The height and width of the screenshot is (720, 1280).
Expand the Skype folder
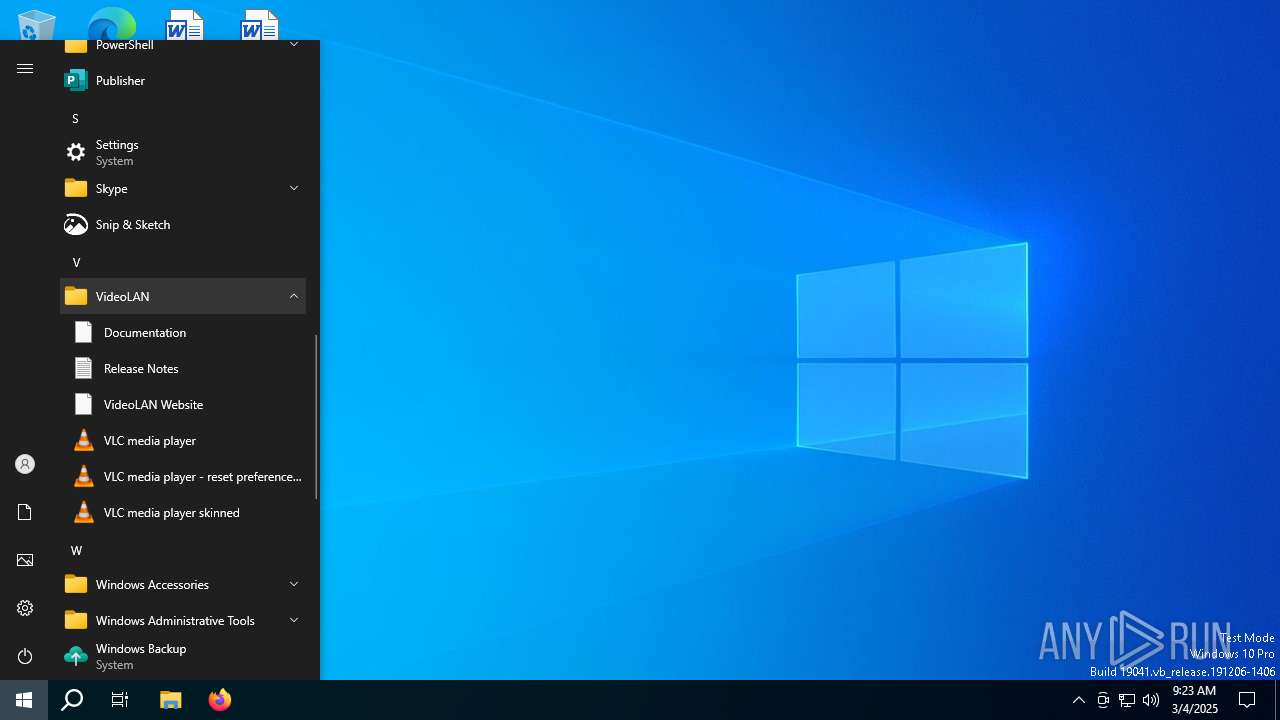point(183,188)
